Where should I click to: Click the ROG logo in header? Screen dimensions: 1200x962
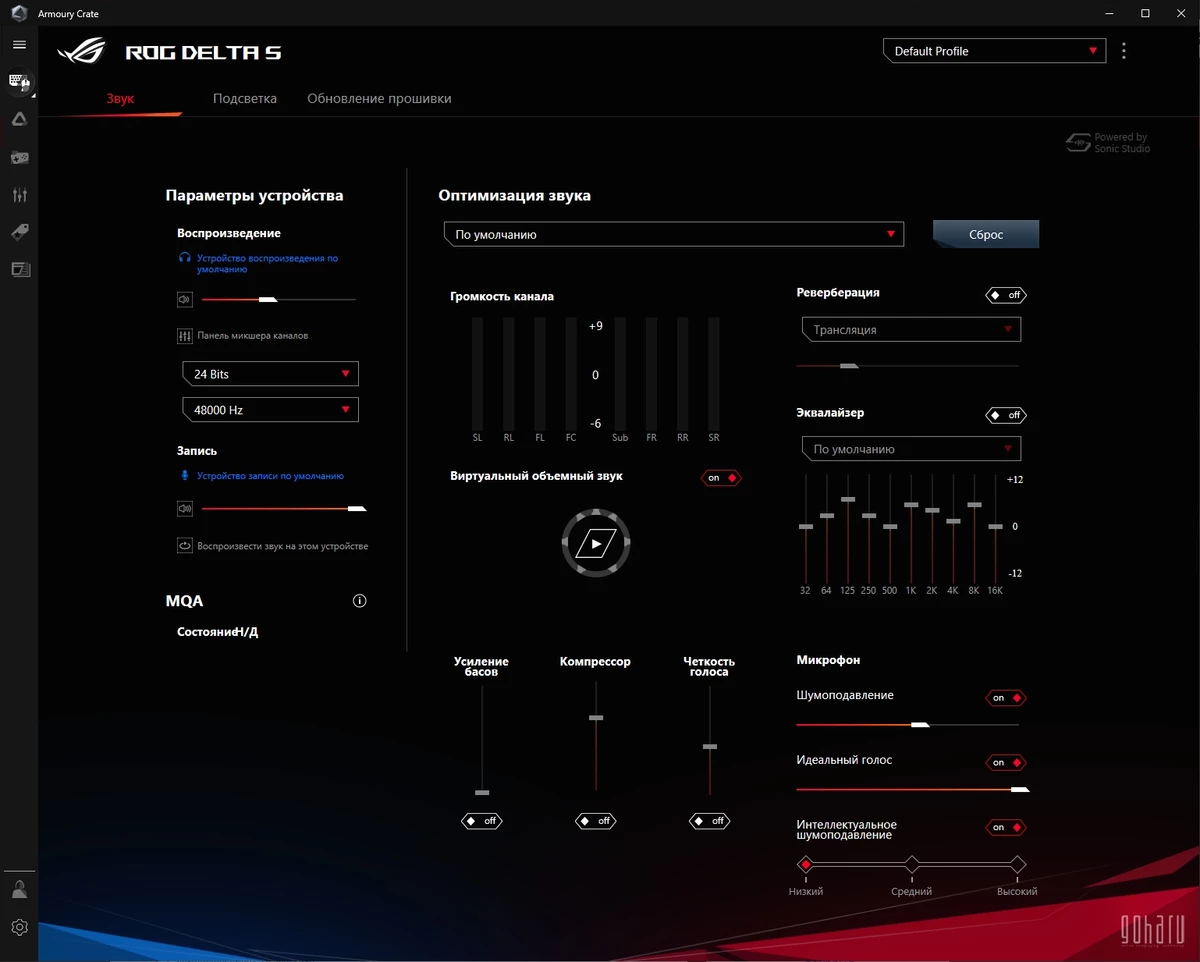(83, 52)
